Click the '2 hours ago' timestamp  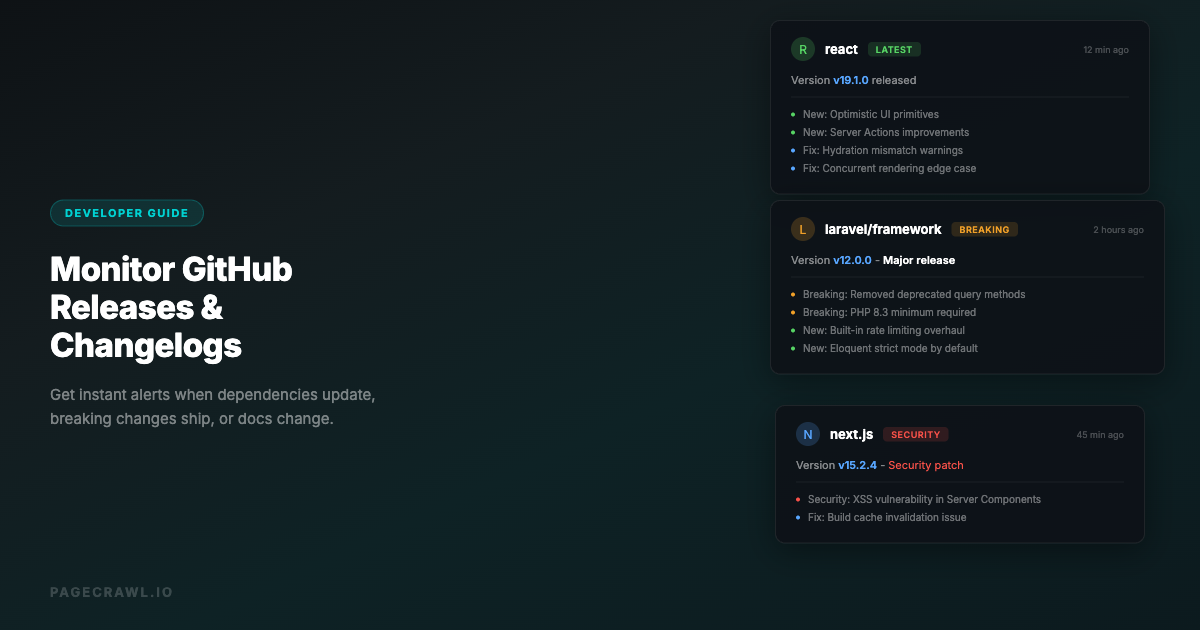click(1118, 229)
